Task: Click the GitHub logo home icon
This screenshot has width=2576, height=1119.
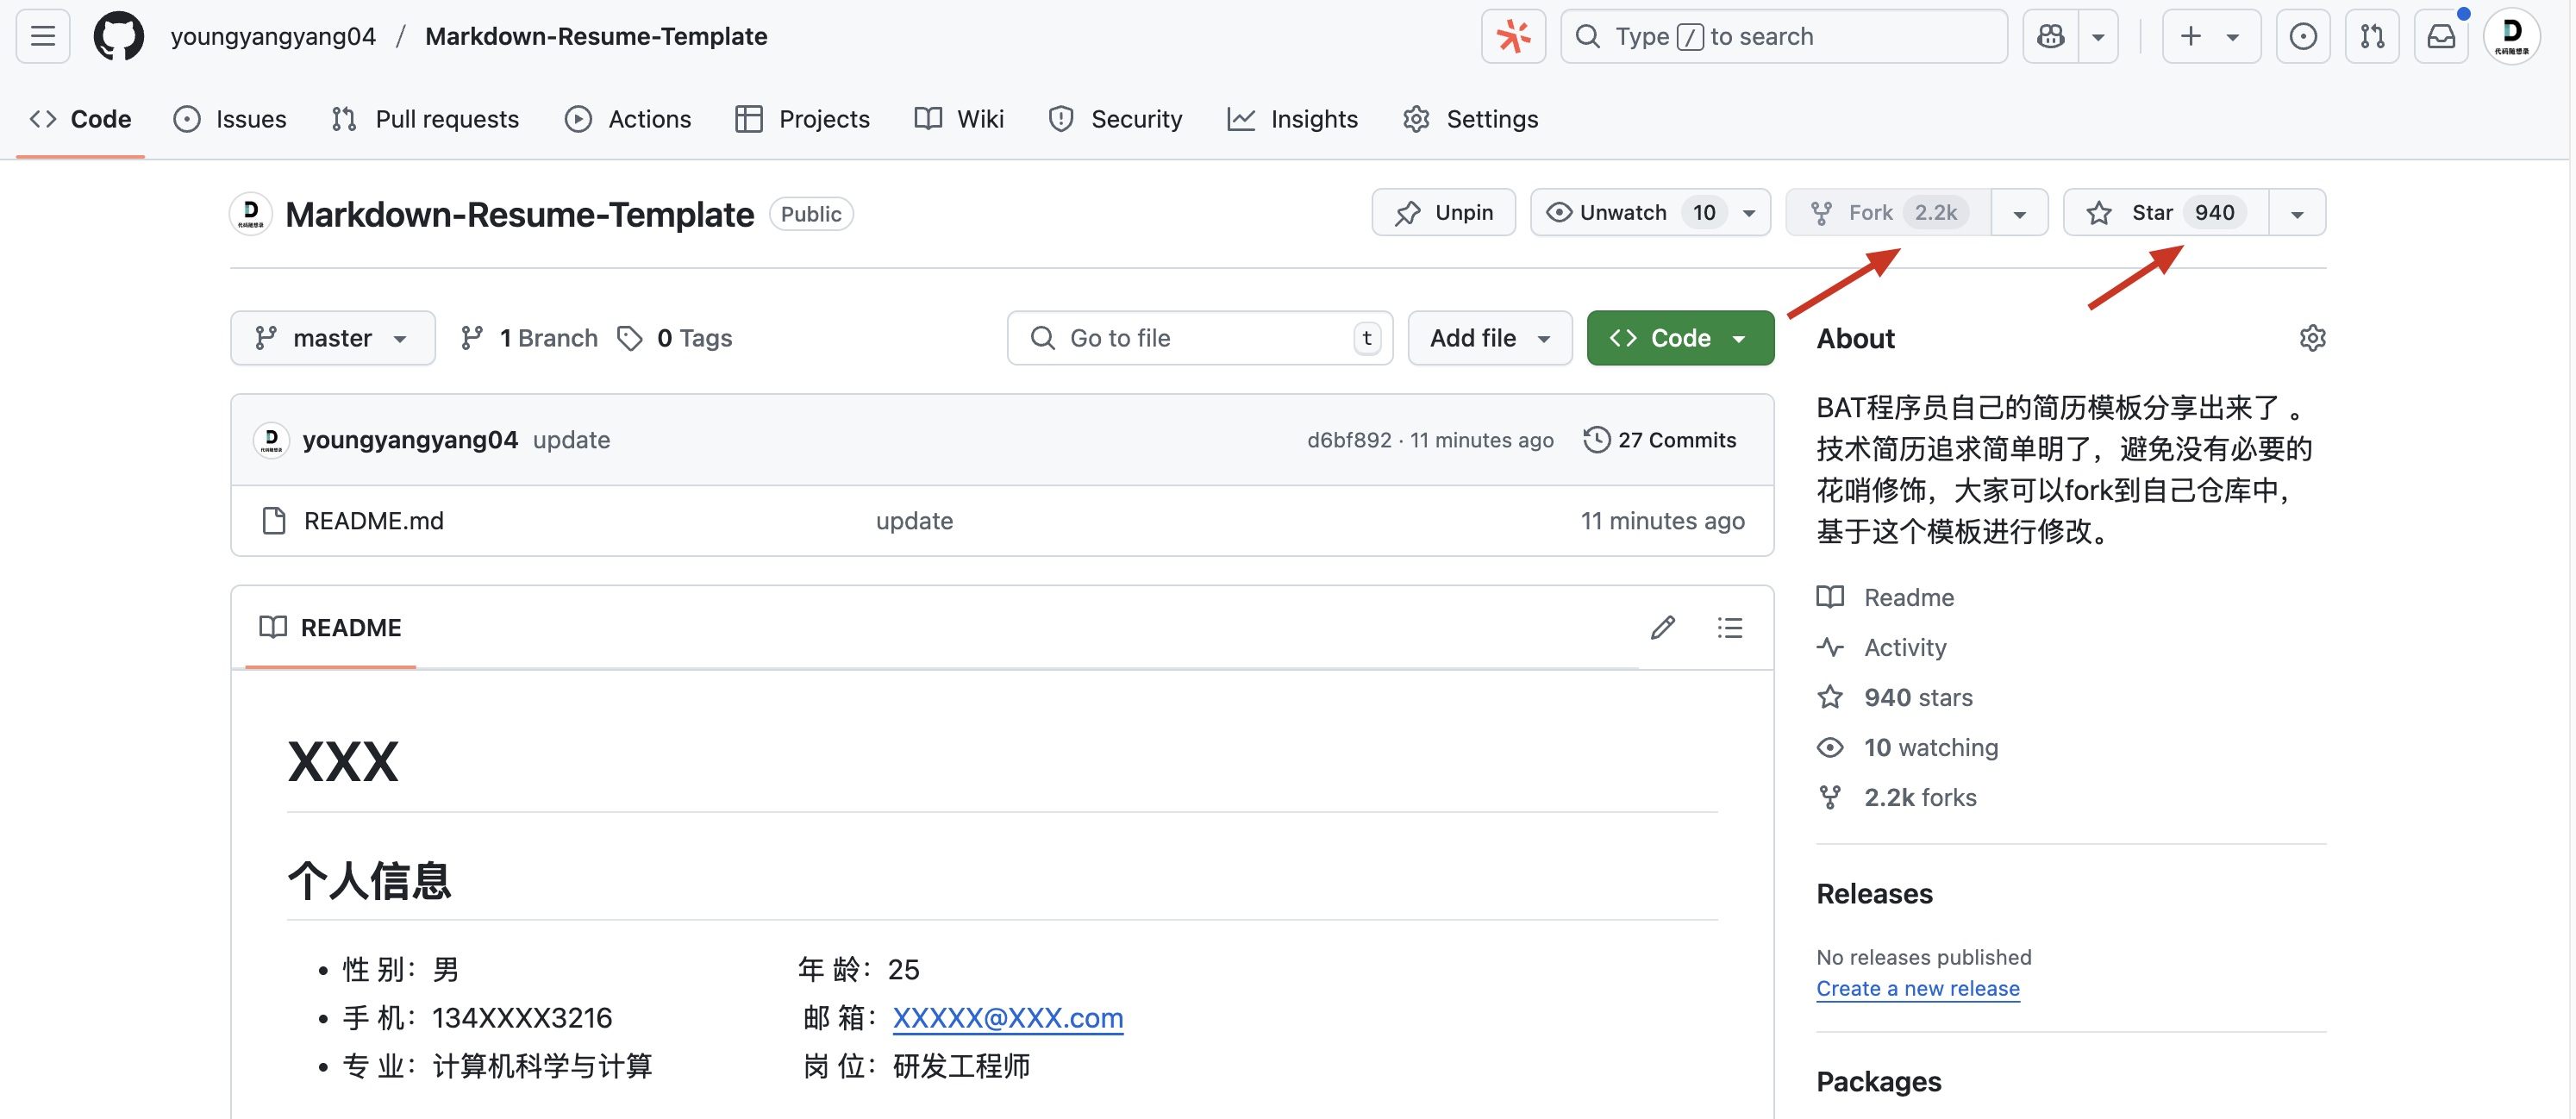Action: 118,36
